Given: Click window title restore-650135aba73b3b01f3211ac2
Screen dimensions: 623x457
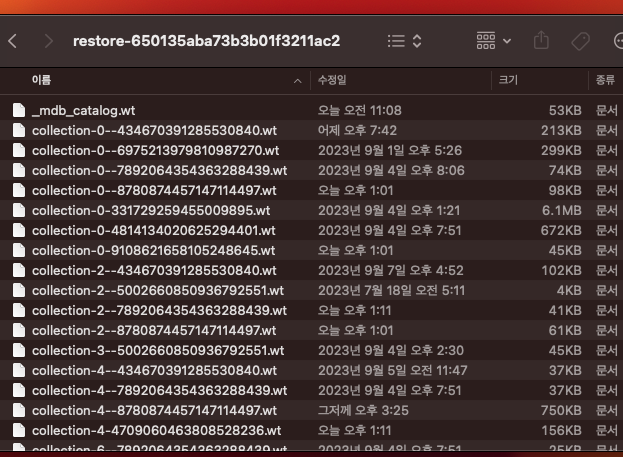Looking at the screenshot, I should pyautogui.click(x=207, y=41).
